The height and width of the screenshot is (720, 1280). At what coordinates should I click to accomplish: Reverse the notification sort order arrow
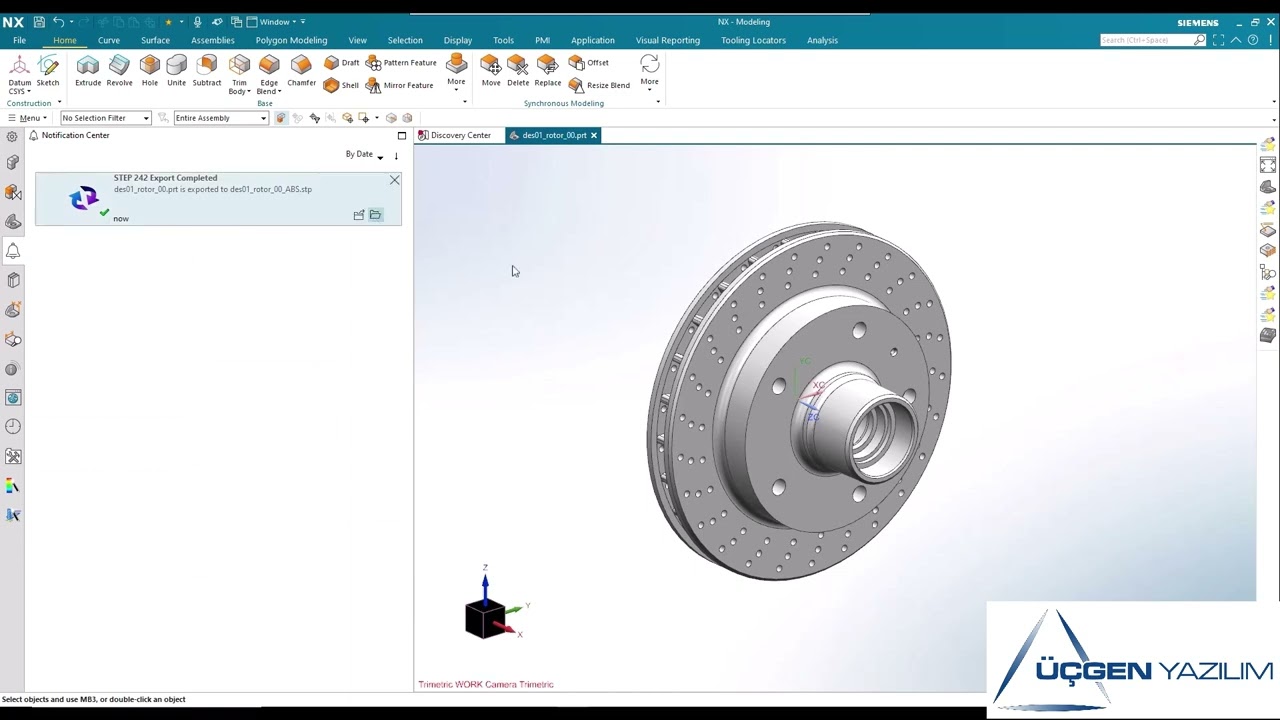[396, 155]
